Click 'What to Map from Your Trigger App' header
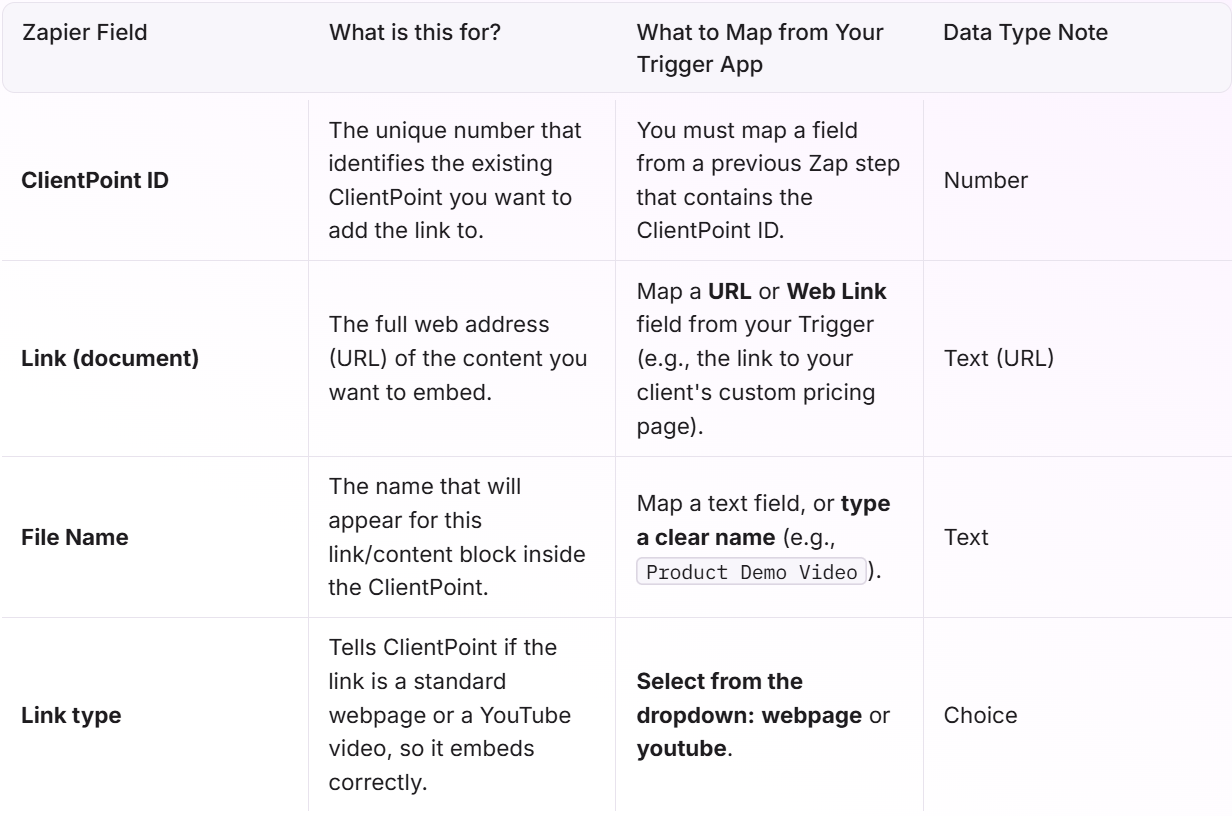1232x816 pixels. 760,44
